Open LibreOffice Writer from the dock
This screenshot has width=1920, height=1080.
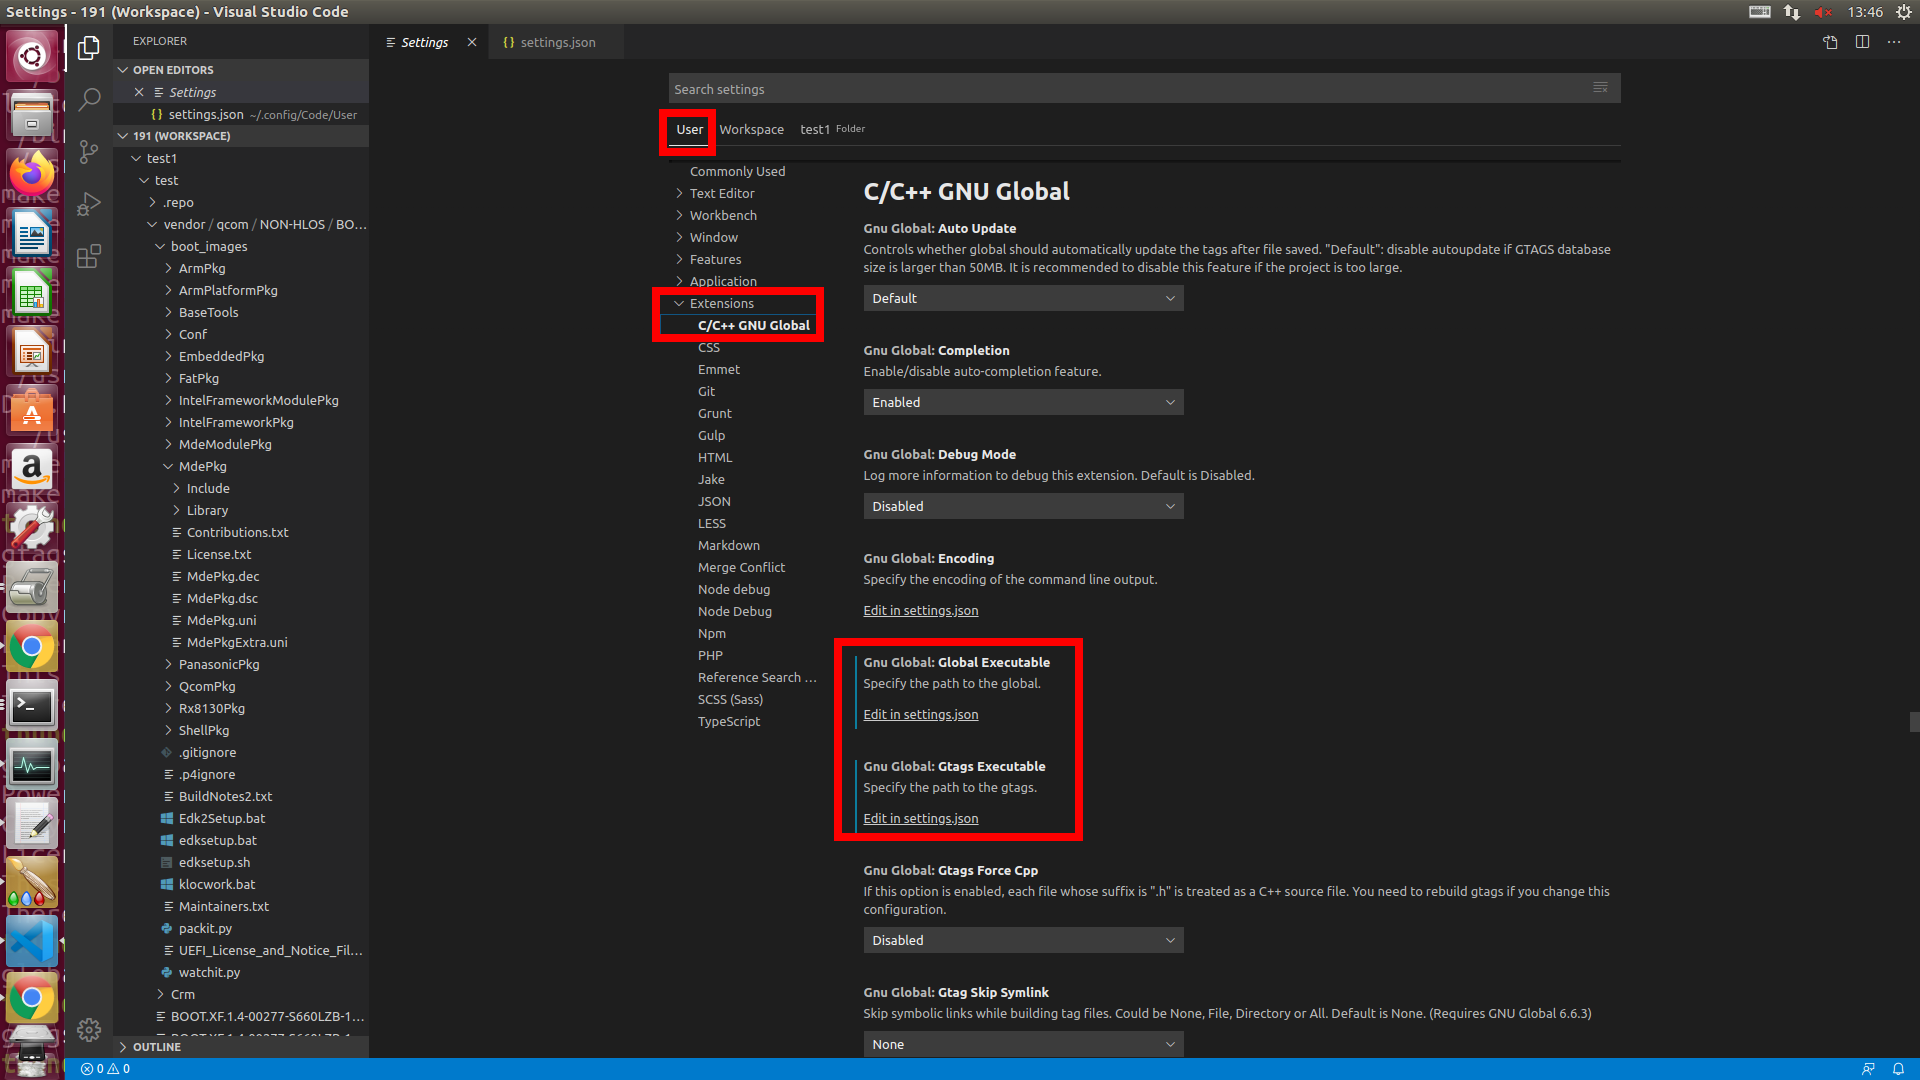[x=32, y=234]
